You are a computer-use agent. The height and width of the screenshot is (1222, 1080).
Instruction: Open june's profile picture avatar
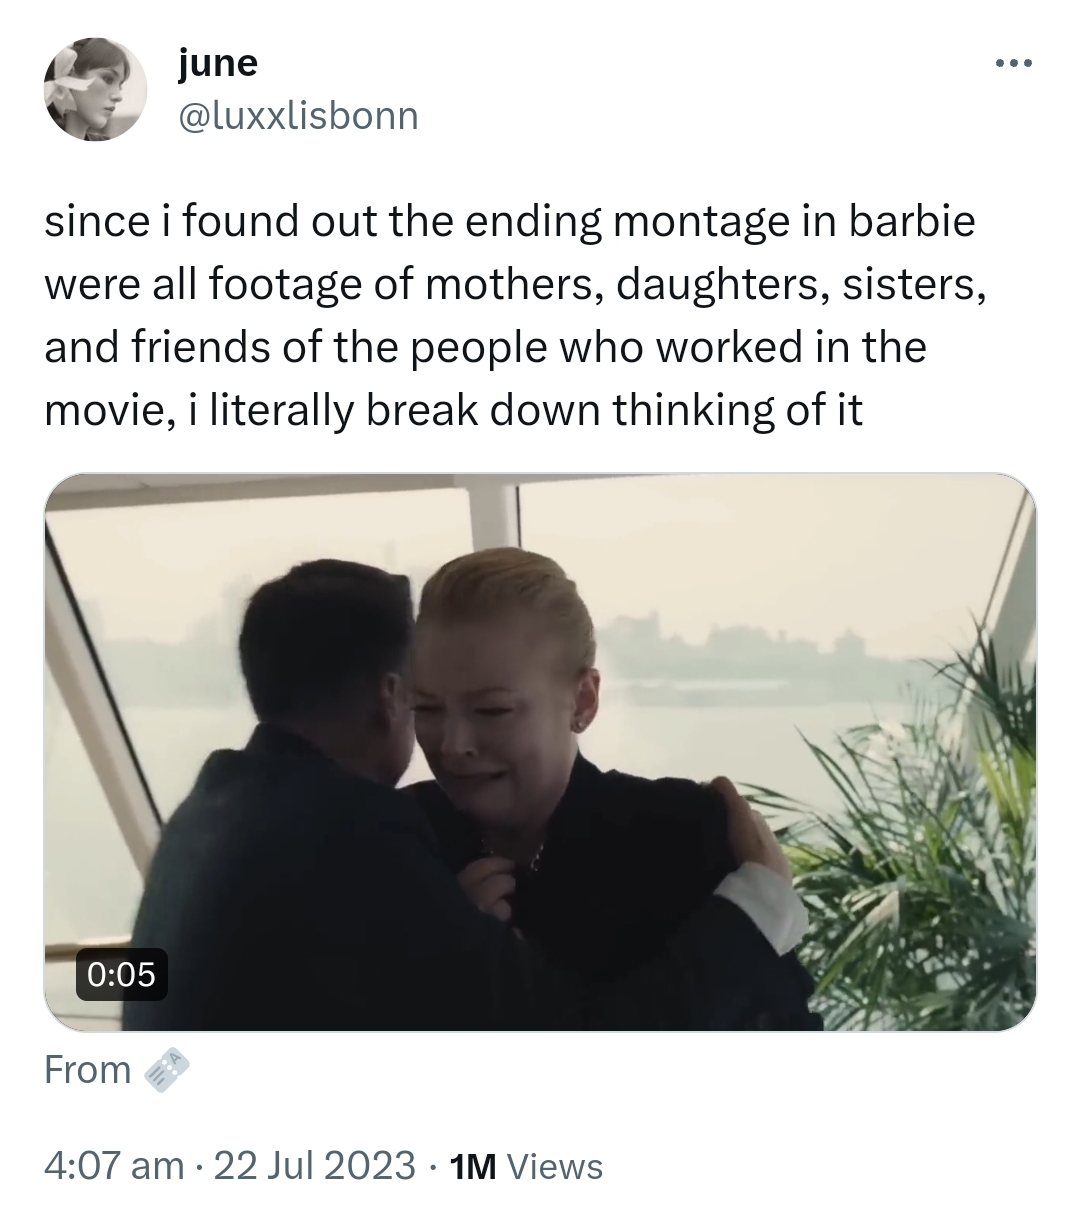click(x=95, y=91)
